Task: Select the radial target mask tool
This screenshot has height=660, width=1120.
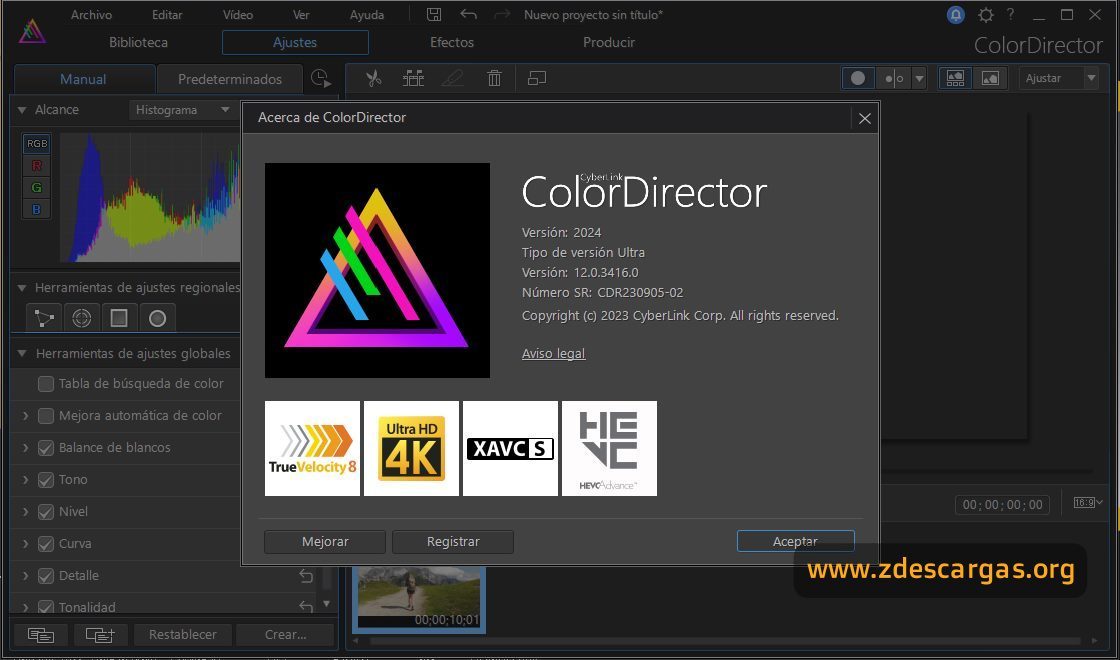Action: coord(81,318)
